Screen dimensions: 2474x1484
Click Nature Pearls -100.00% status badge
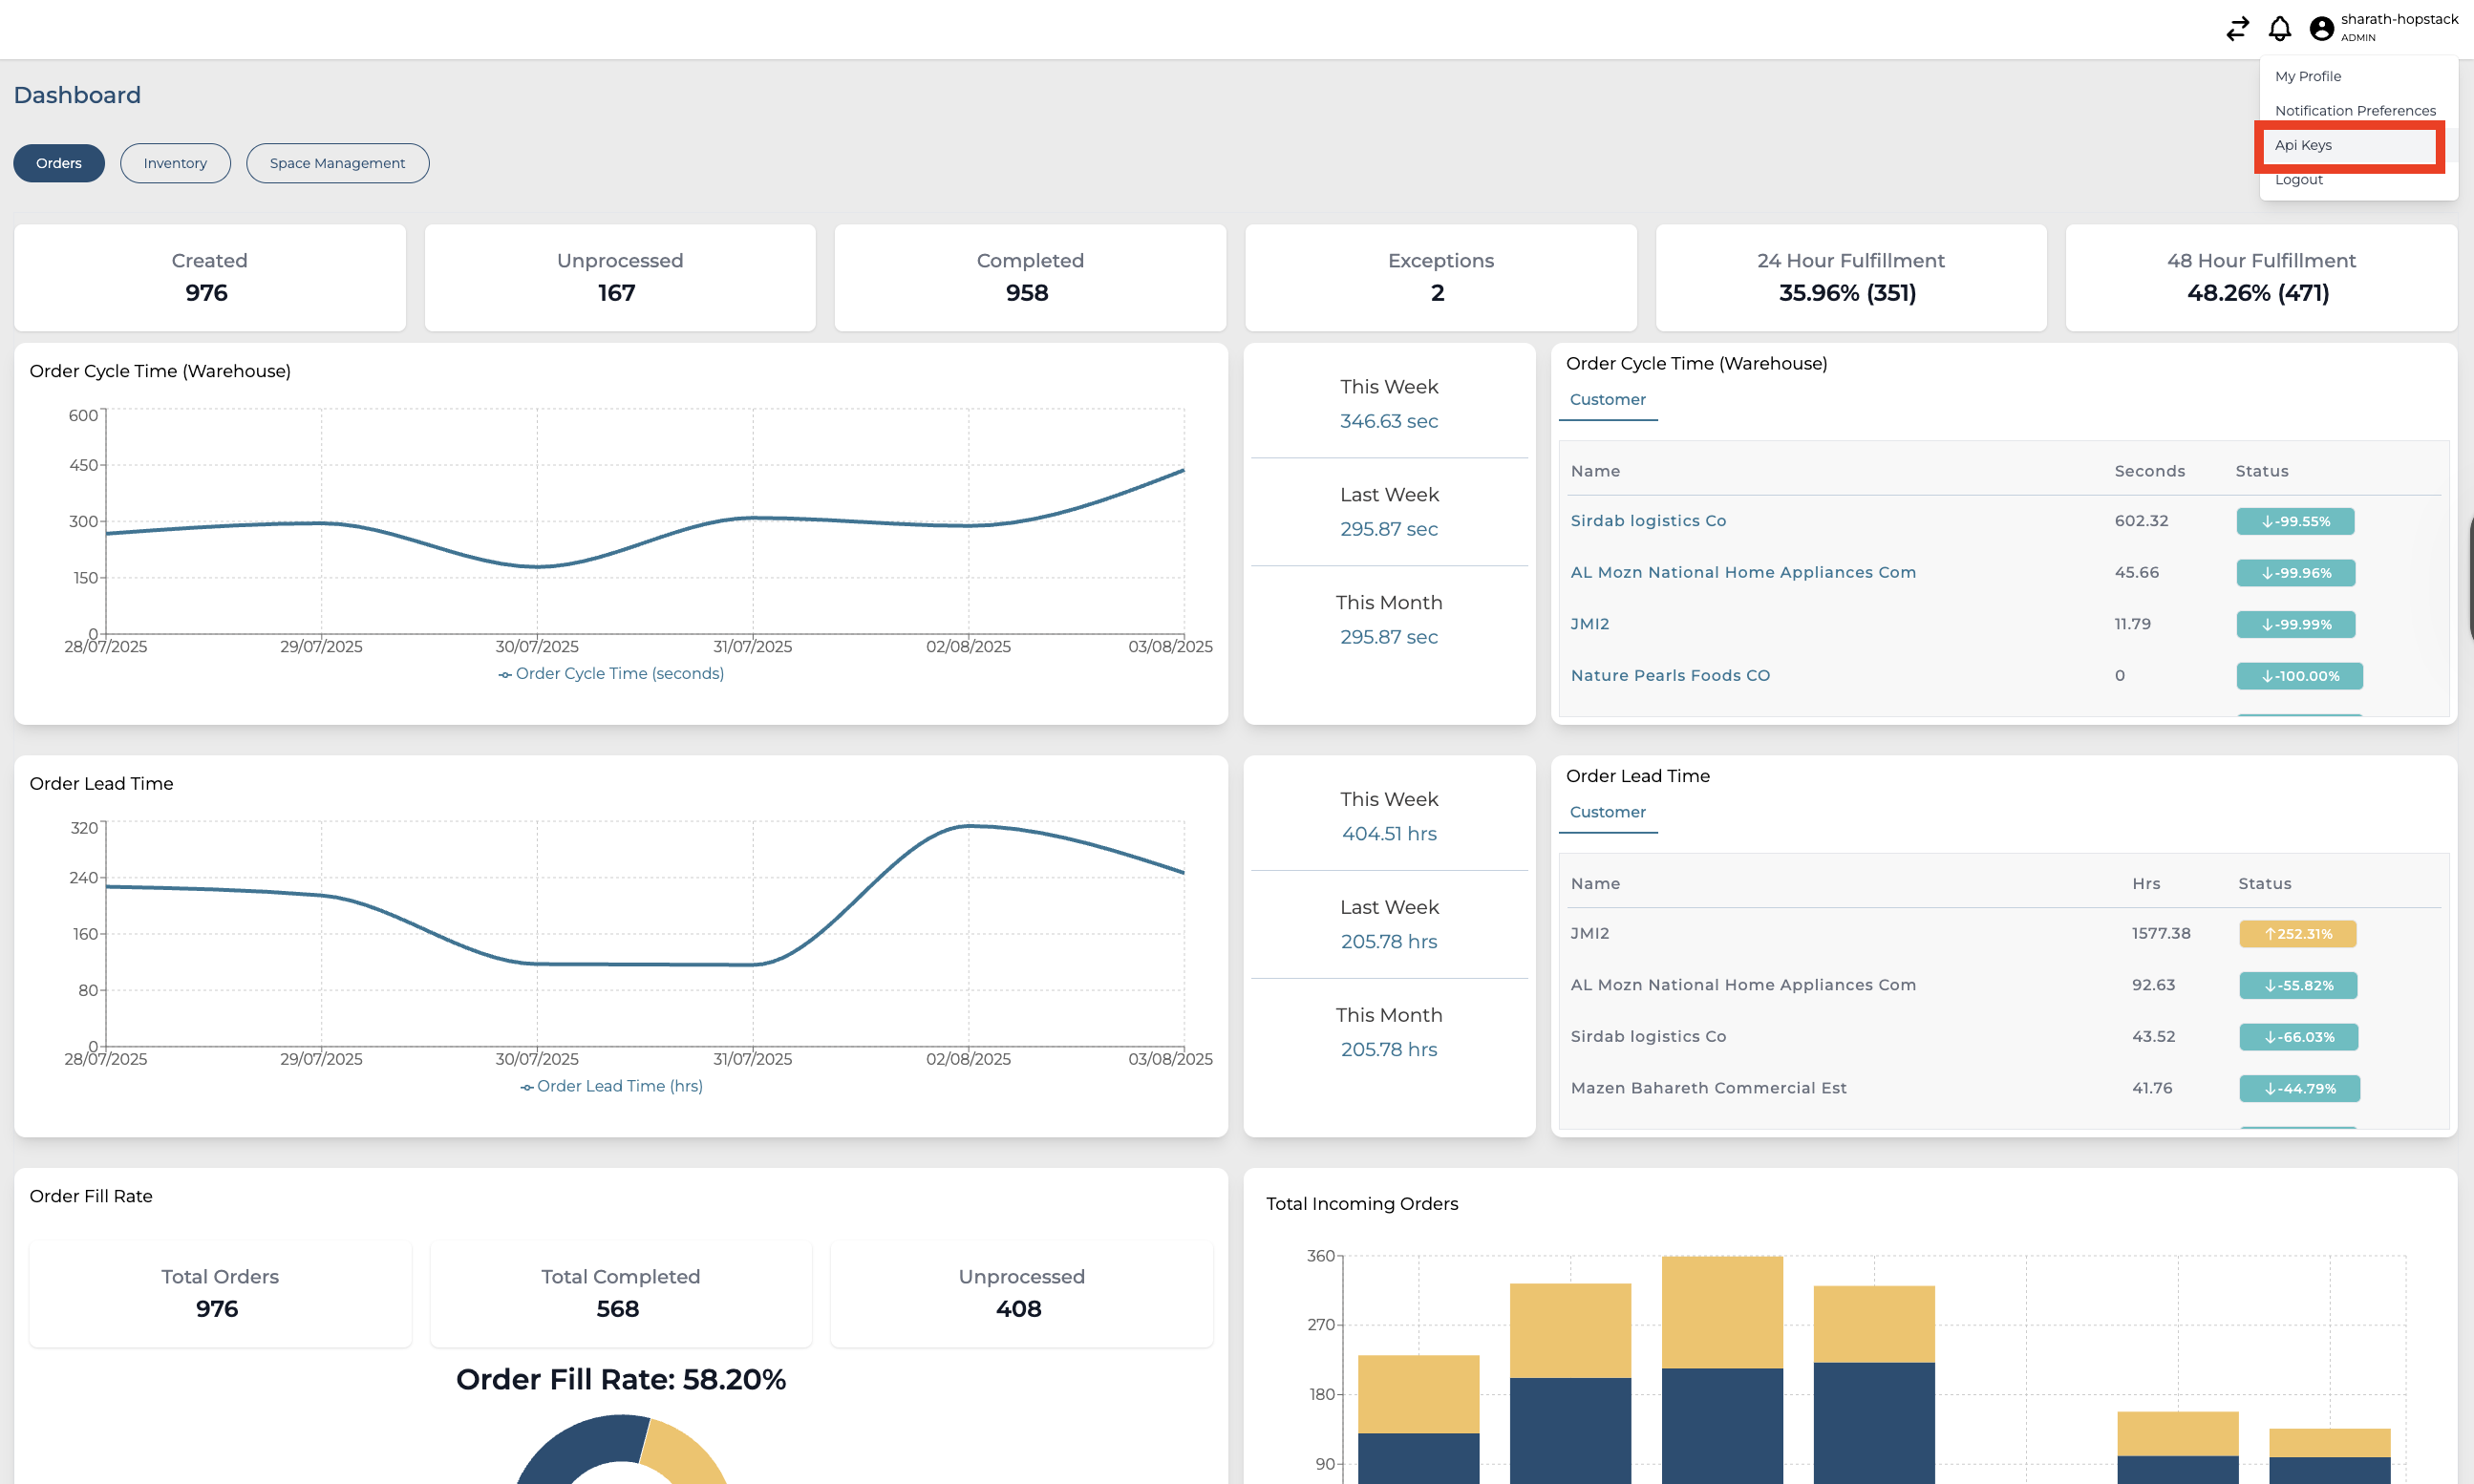(x=2299, y=676)
